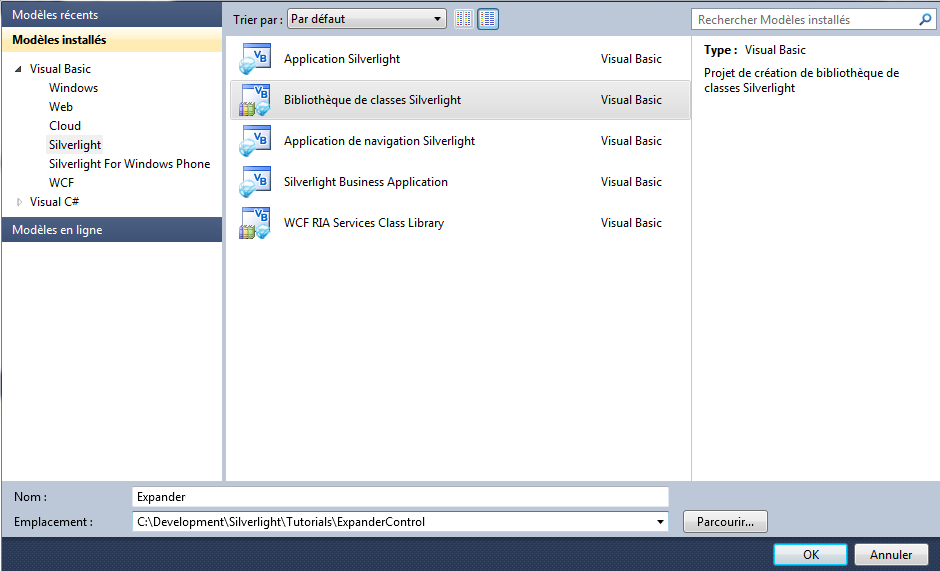The width and height of the screenshot is (940, 571).
Task: Click the WCF RIA Services Class Library icon
Action: (x=254, y=223)
